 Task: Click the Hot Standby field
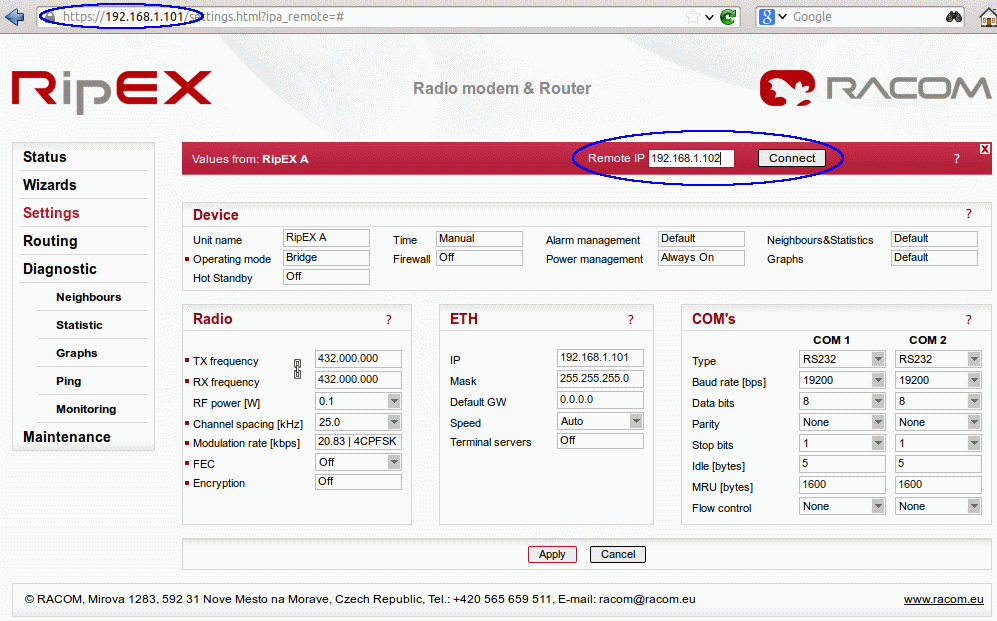(x=326, y=276)
